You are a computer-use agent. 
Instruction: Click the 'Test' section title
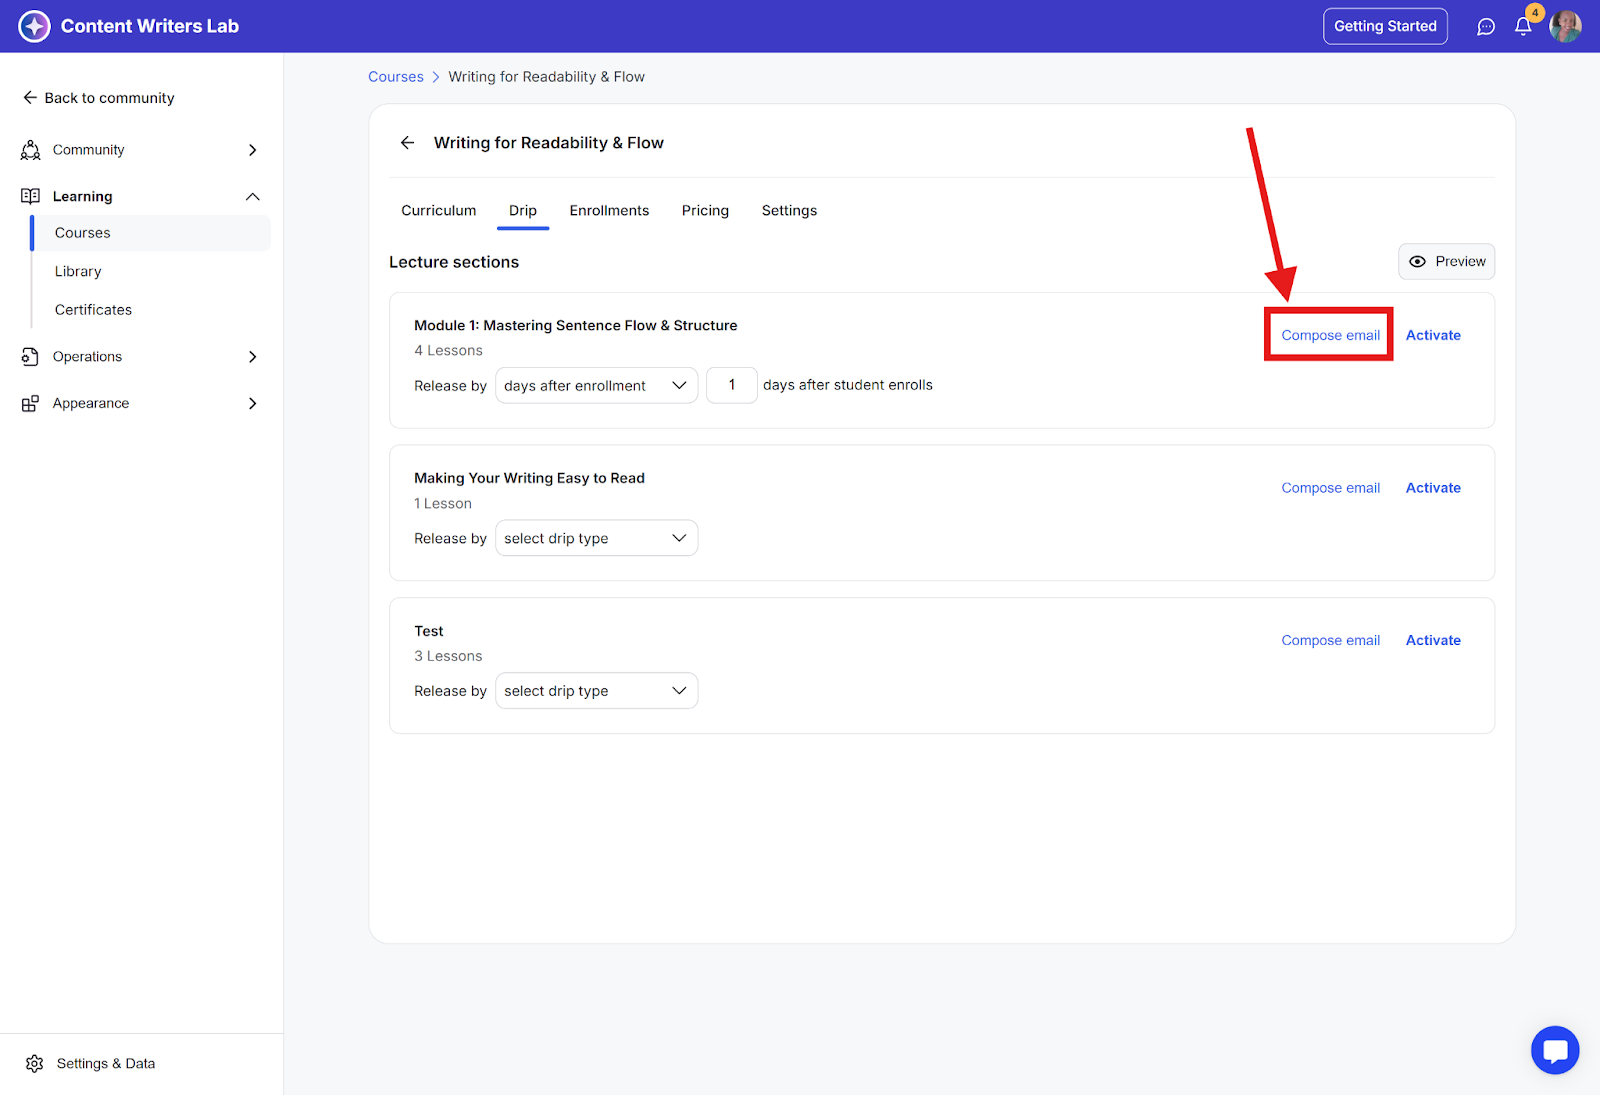click(x=429, y=631)
